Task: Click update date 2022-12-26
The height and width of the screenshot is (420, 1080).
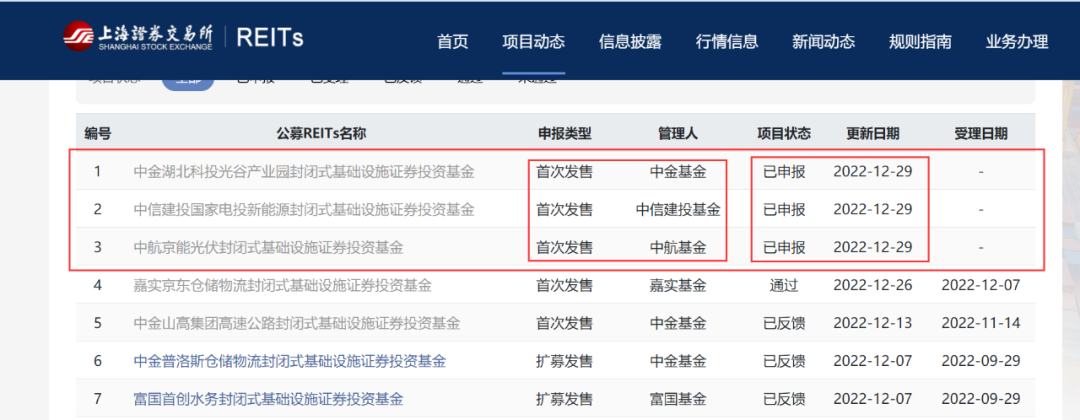Action: (x=873, y=285)
